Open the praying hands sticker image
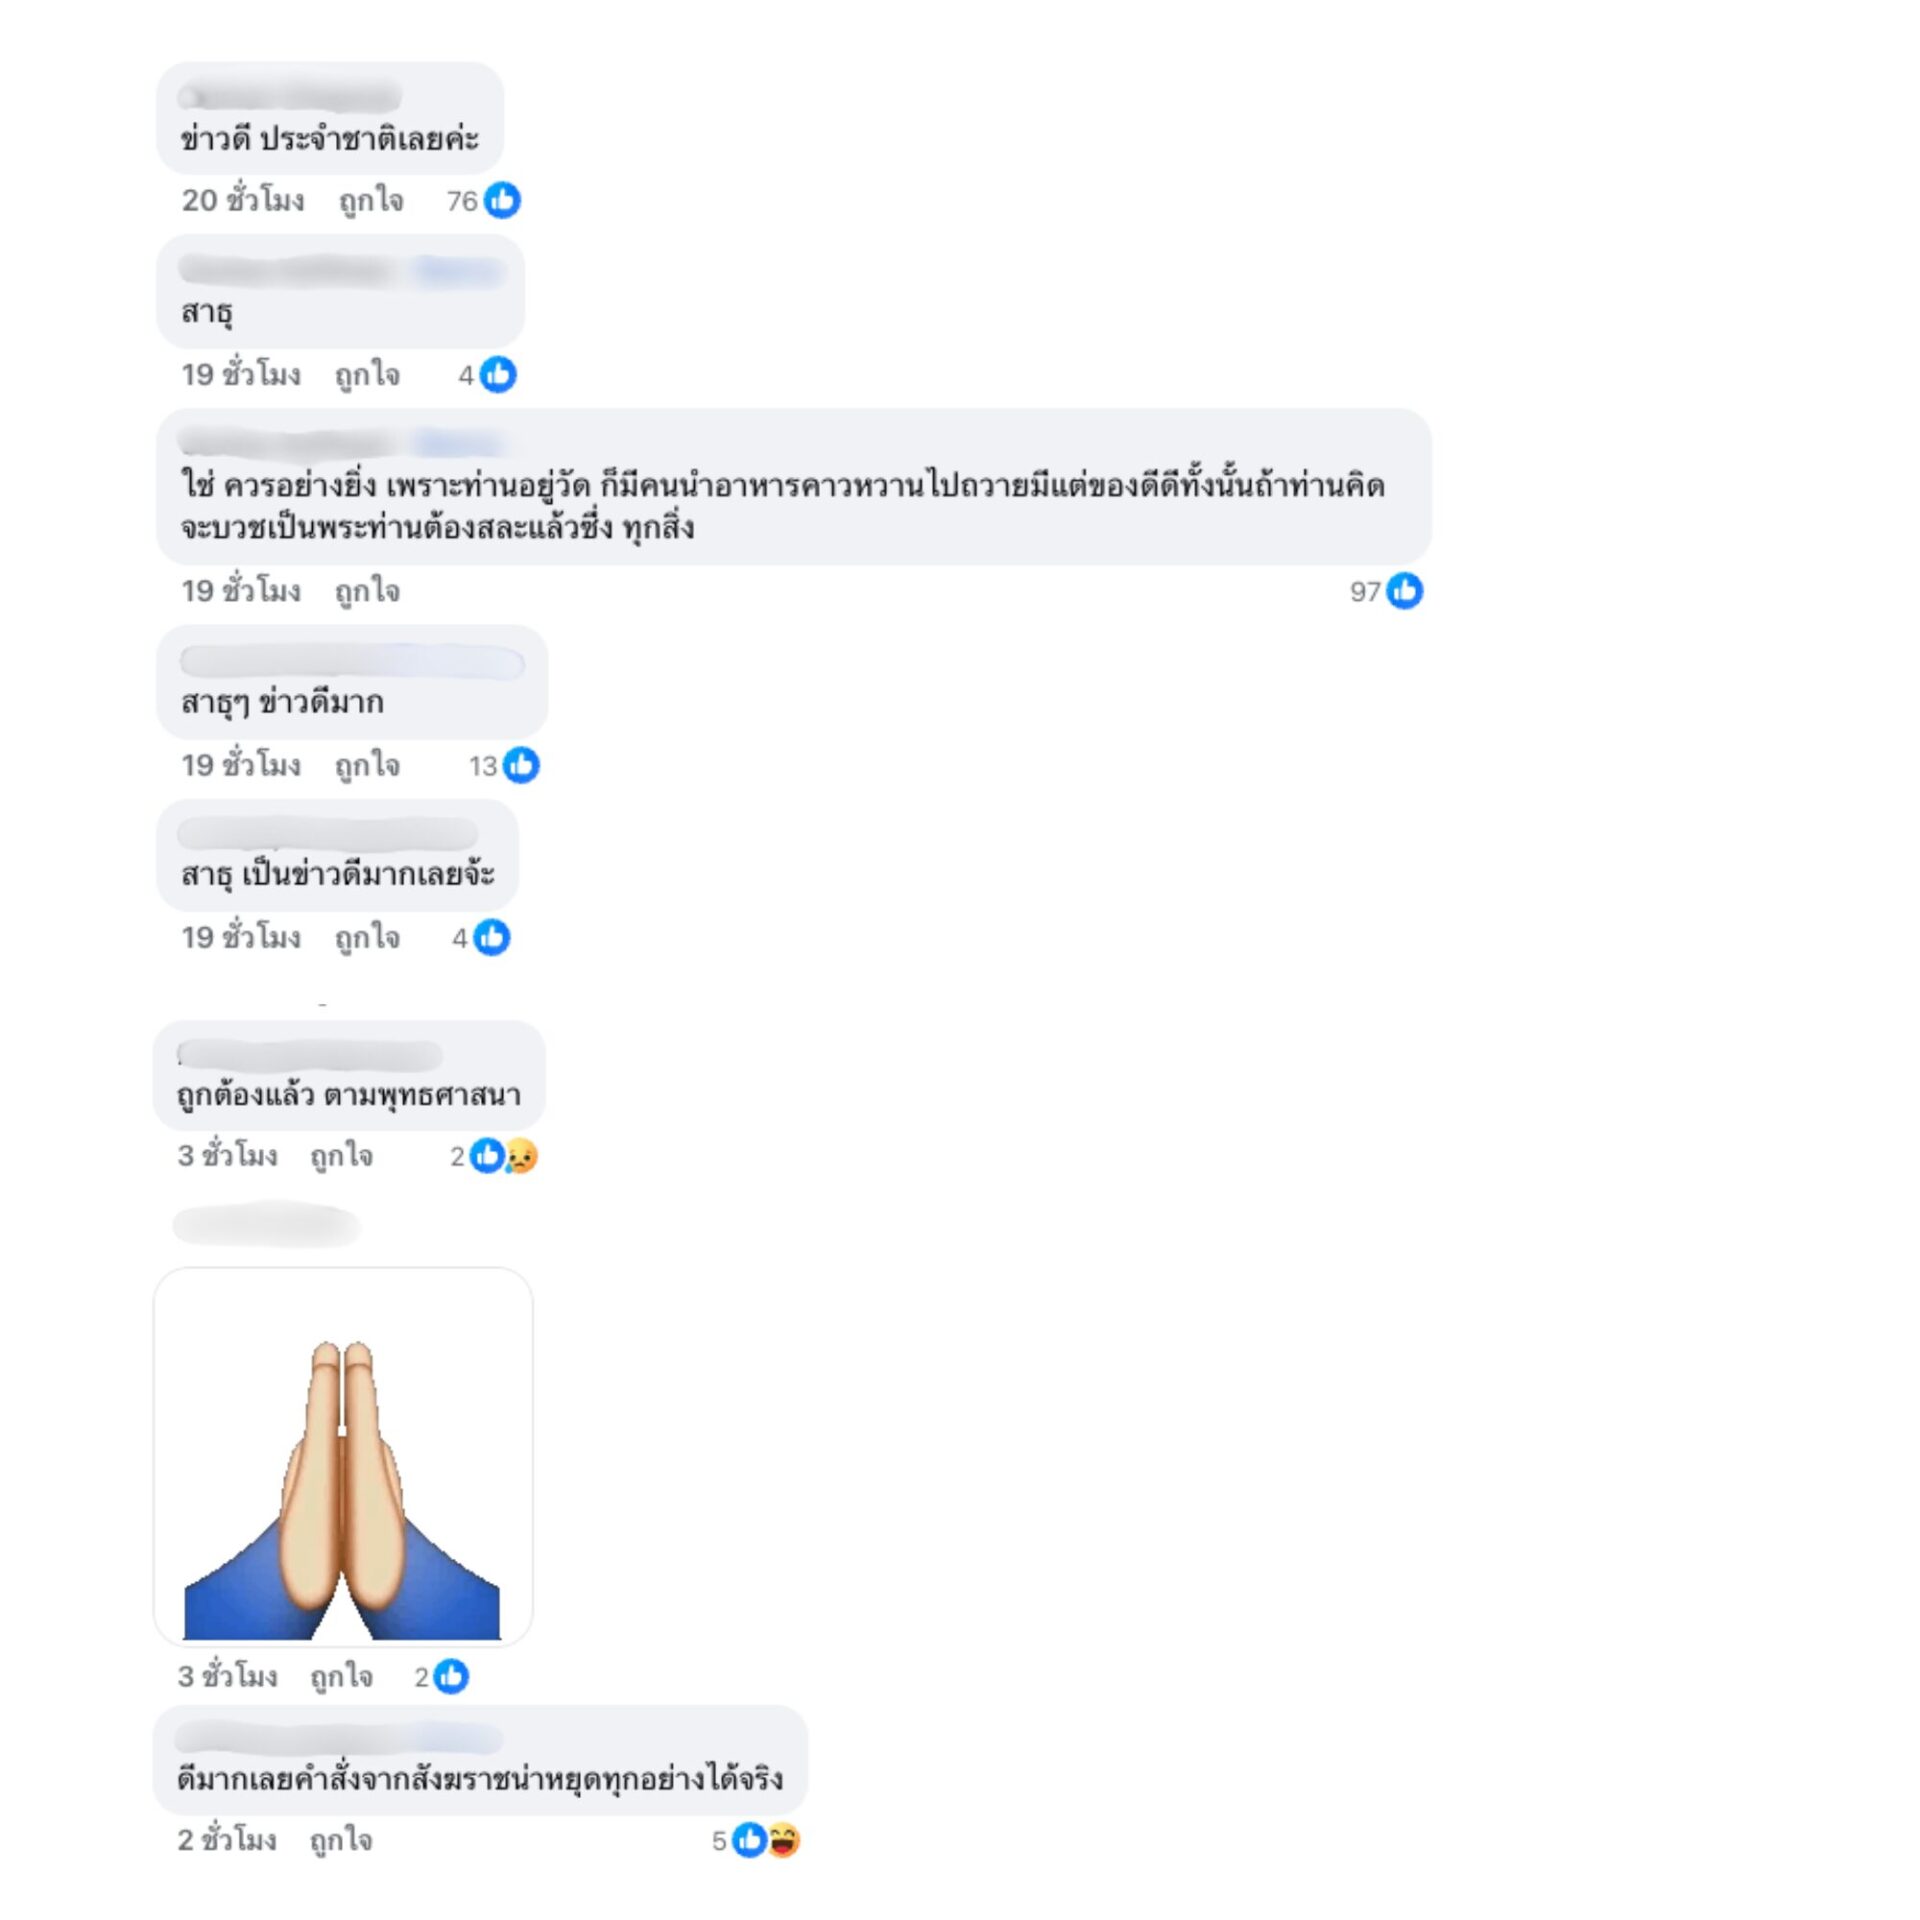The image size is (1920, 1920). tap(343, 1457)
